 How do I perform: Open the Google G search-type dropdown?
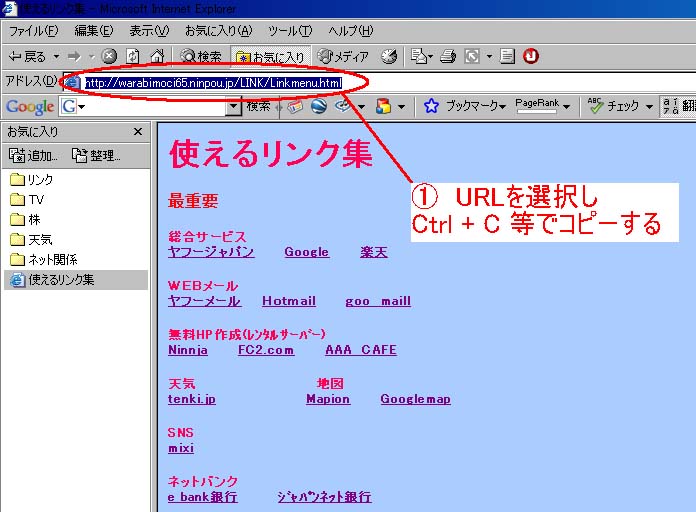click(x=82, y=107)
